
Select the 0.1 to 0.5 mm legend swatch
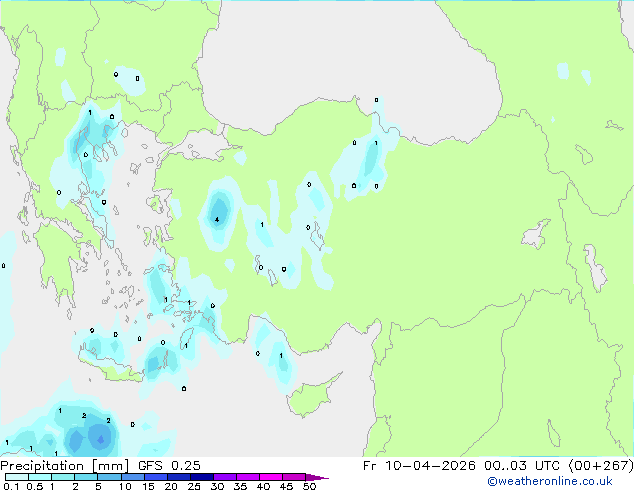[x=17, y=477]
